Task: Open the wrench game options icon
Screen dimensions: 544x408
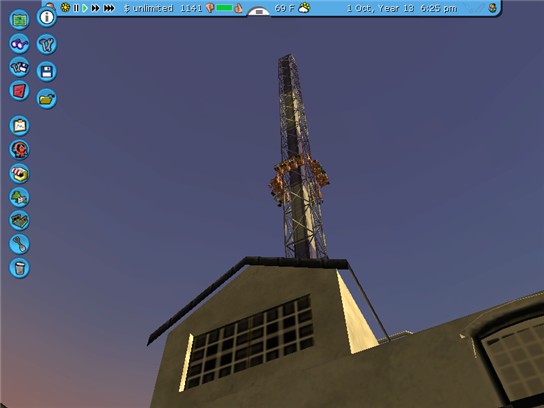Action: pyautogui.click(x=46, y=44)
